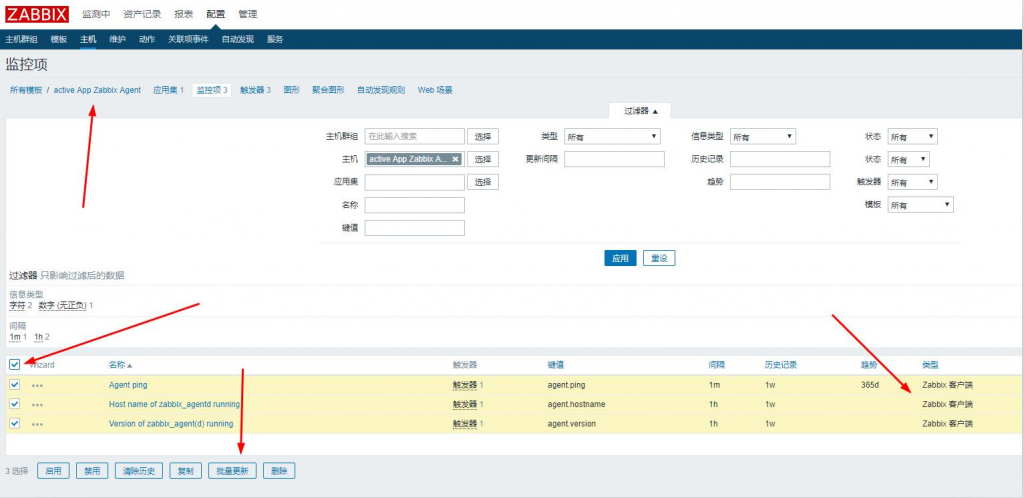Click 选择 button next to 主机
The image size is (1024, 498).
coord(483,159)
